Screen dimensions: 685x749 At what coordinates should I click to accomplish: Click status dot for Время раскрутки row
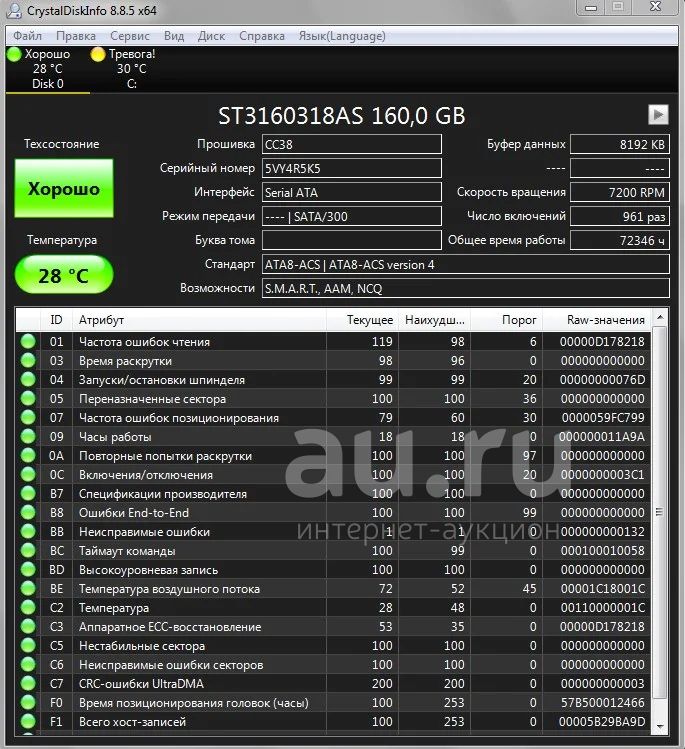(28, 361)
